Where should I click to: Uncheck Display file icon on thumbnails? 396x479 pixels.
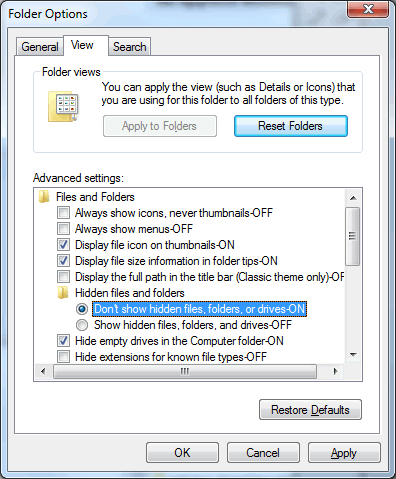click(x=63, y=245)
